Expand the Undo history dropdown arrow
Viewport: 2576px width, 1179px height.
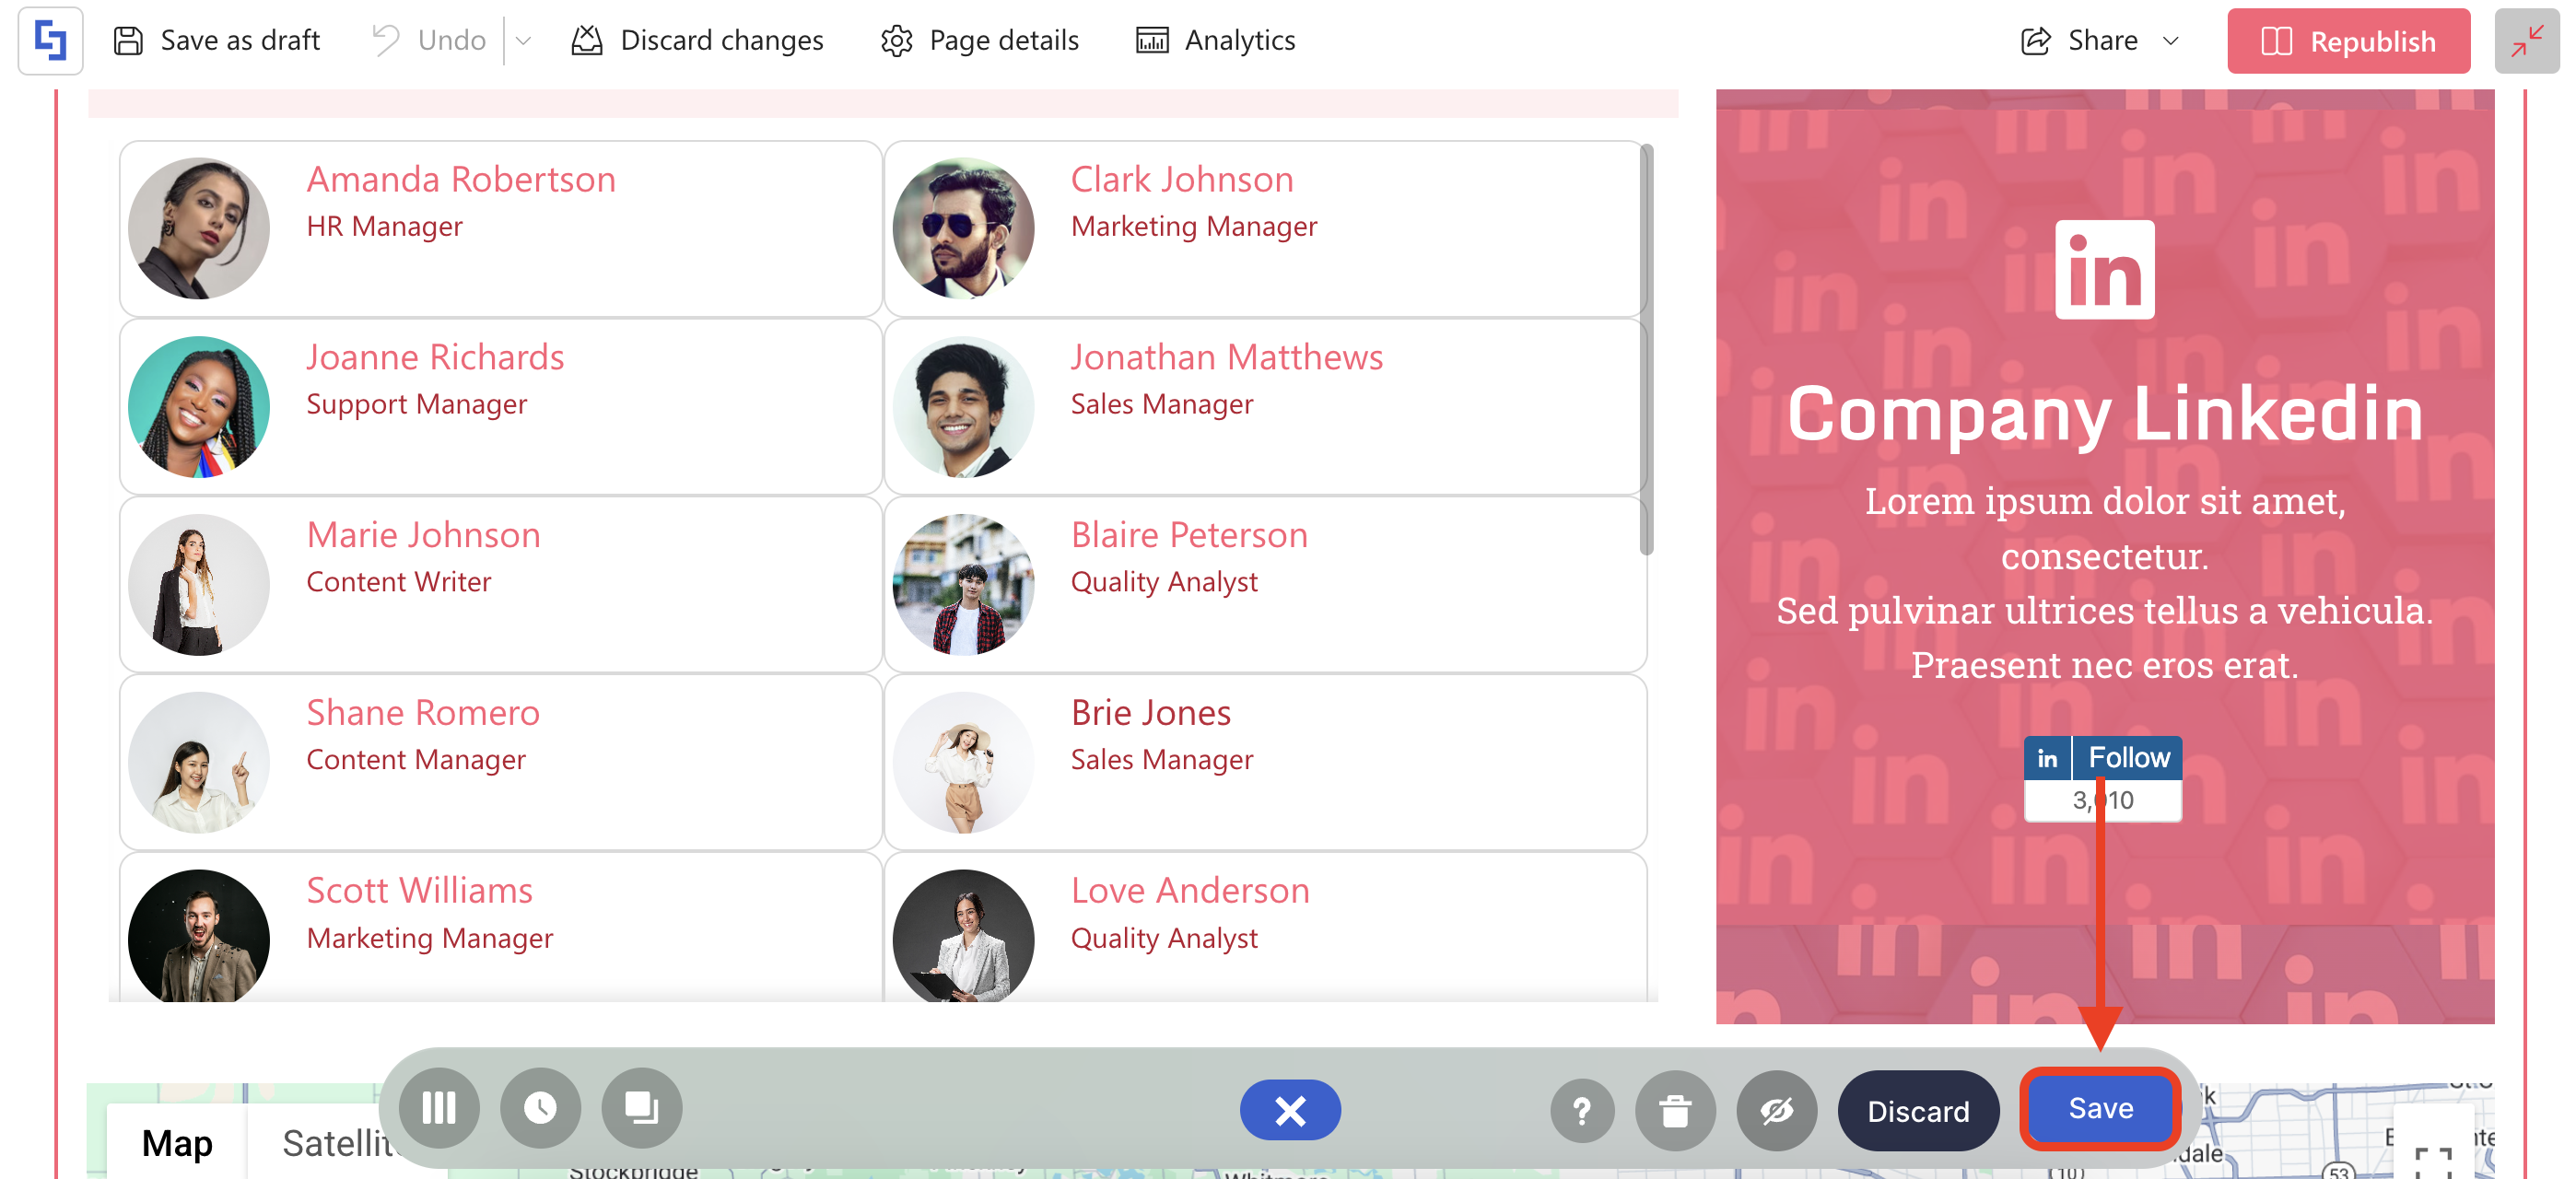point(523,41)
